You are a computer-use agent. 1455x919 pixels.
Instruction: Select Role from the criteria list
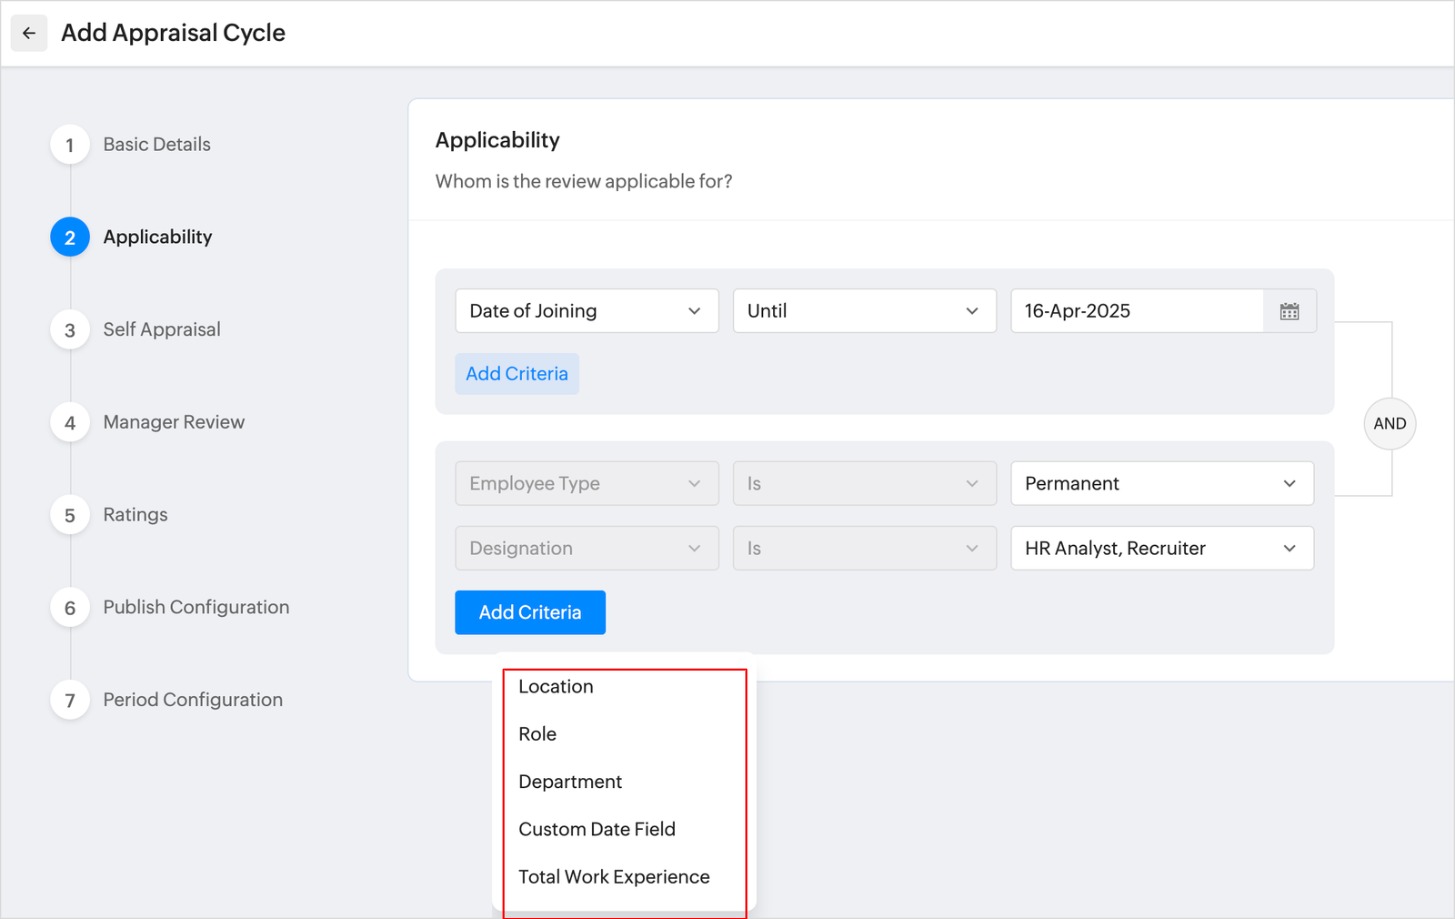point(538,734)
